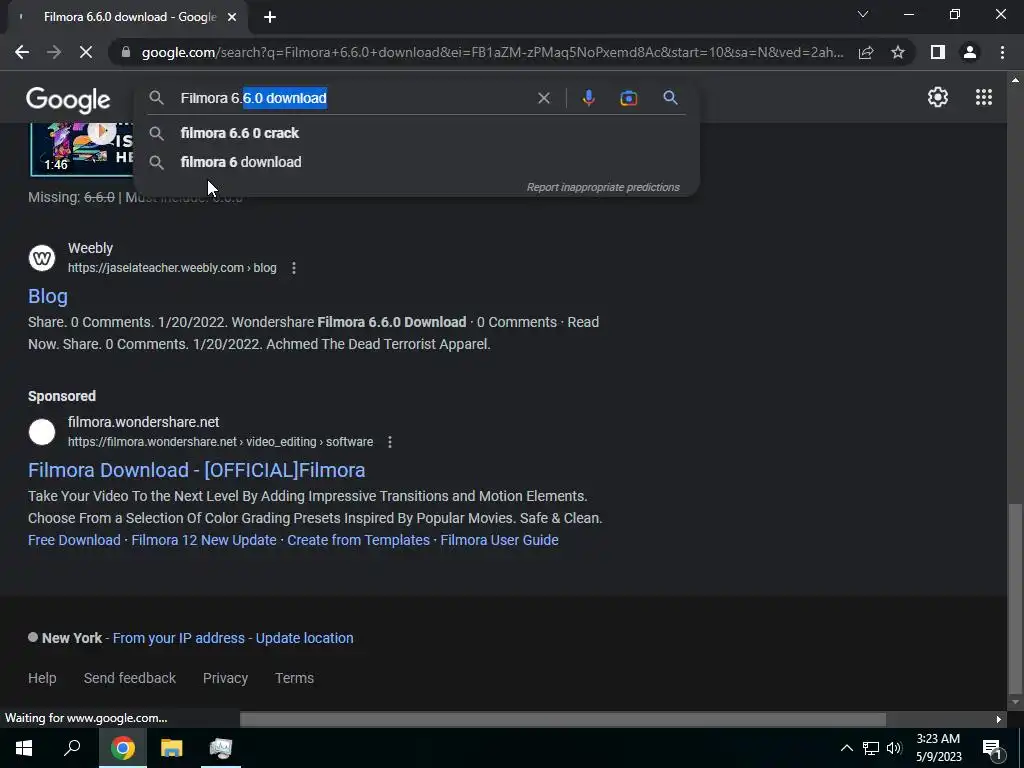The height and width of the screenshot is (768, 1024).
Task: Click Weebly site favicon
Action: [42, 258]
